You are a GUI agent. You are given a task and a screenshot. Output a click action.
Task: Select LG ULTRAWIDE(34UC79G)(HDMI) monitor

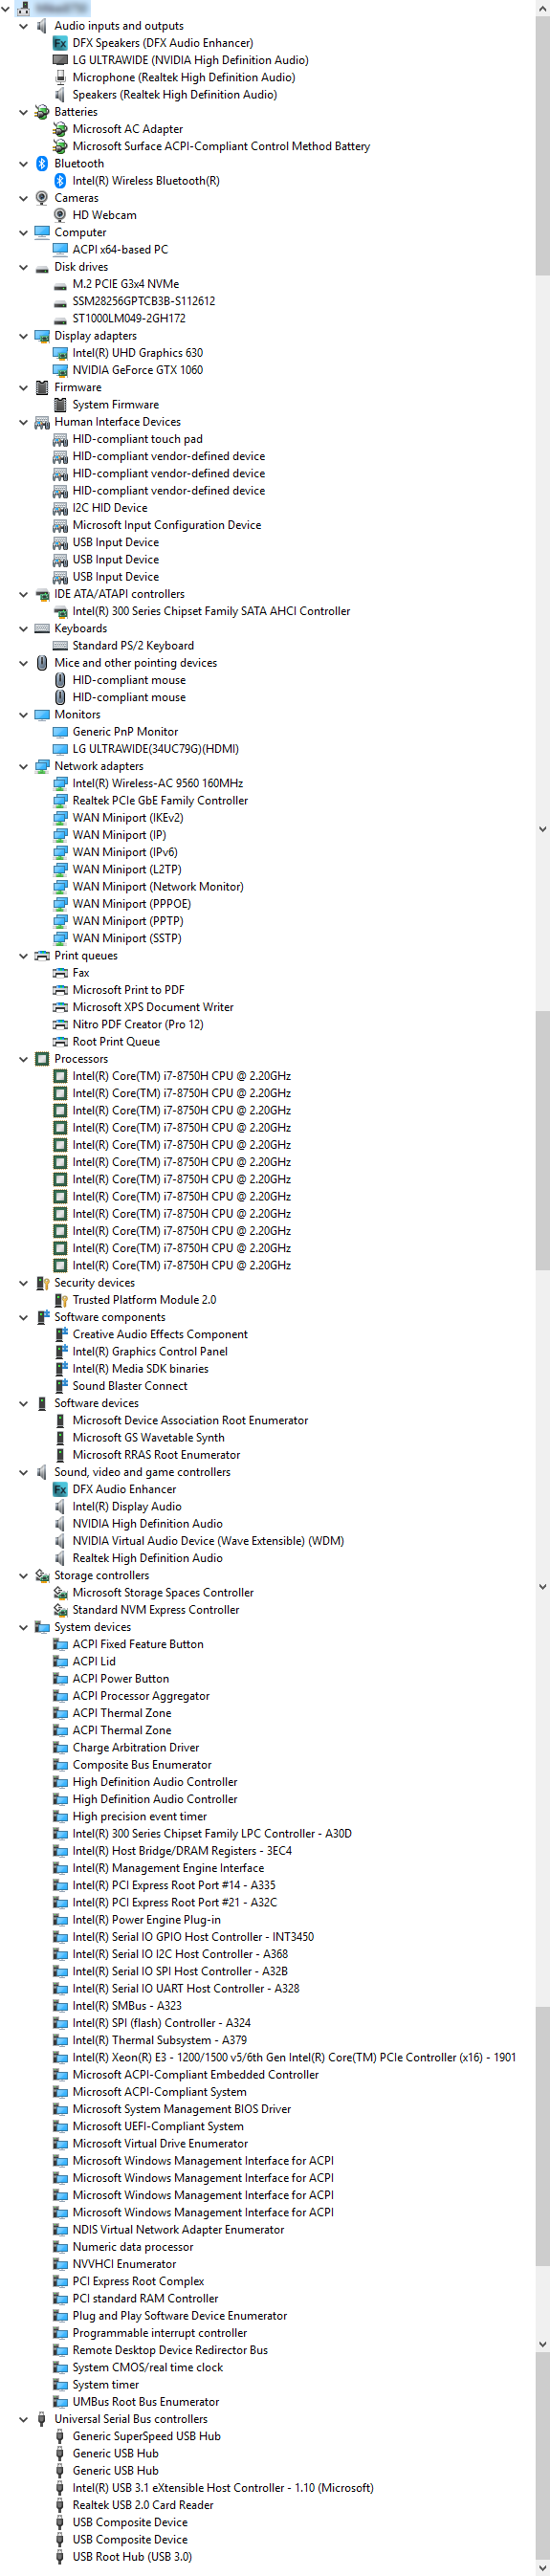(156, 749)
